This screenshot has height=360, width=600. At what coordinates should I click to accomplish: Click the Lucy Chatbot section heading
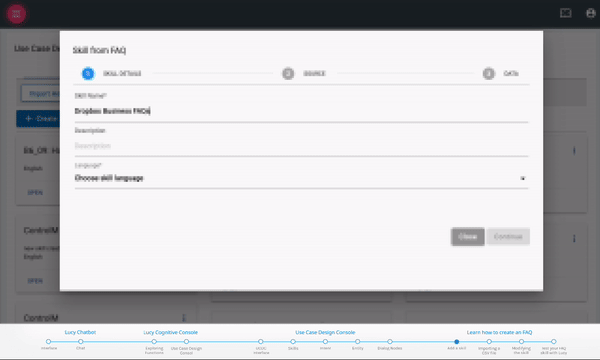[80, 332]
